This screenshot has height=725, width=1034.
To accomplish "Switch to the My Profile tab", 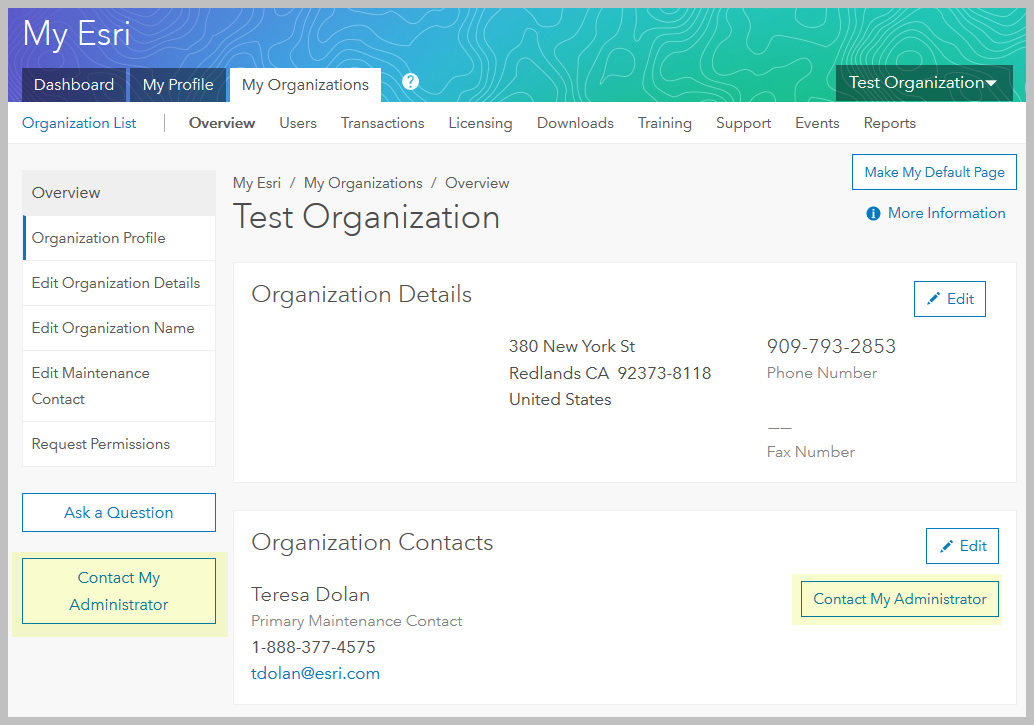I will [178, 85].
